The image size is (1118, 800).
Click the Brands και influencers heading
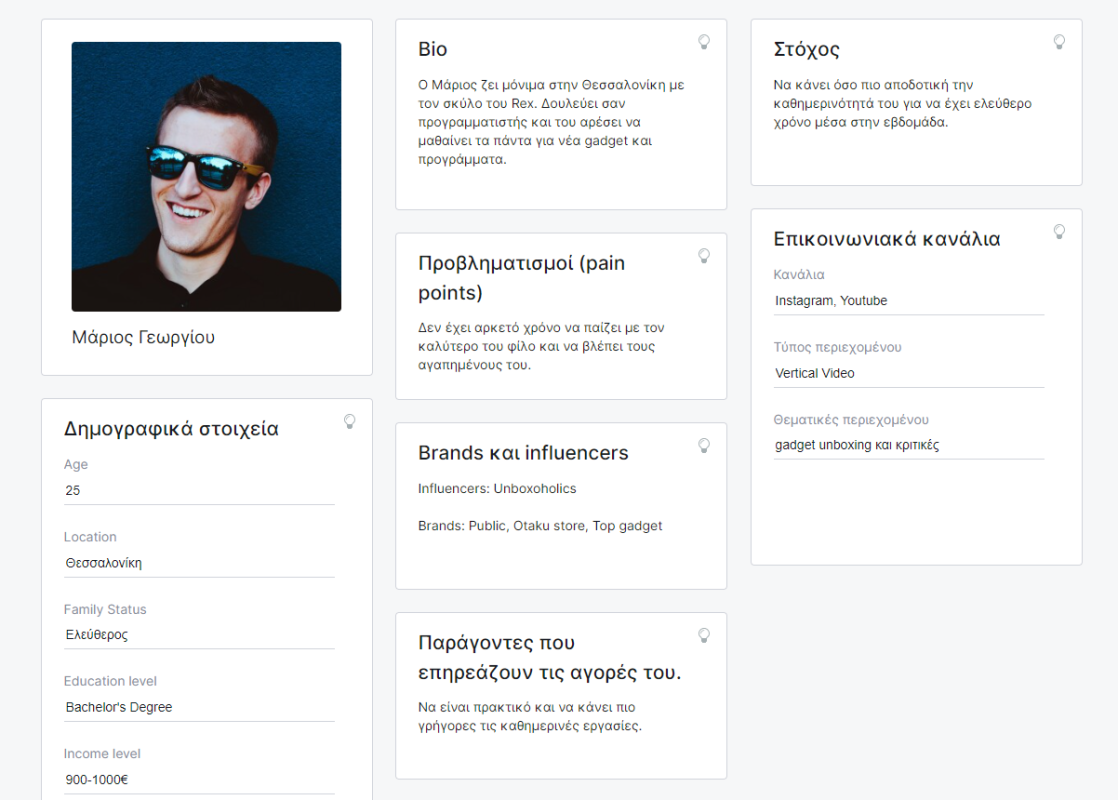pyautogui.click(x=523, y=453)
